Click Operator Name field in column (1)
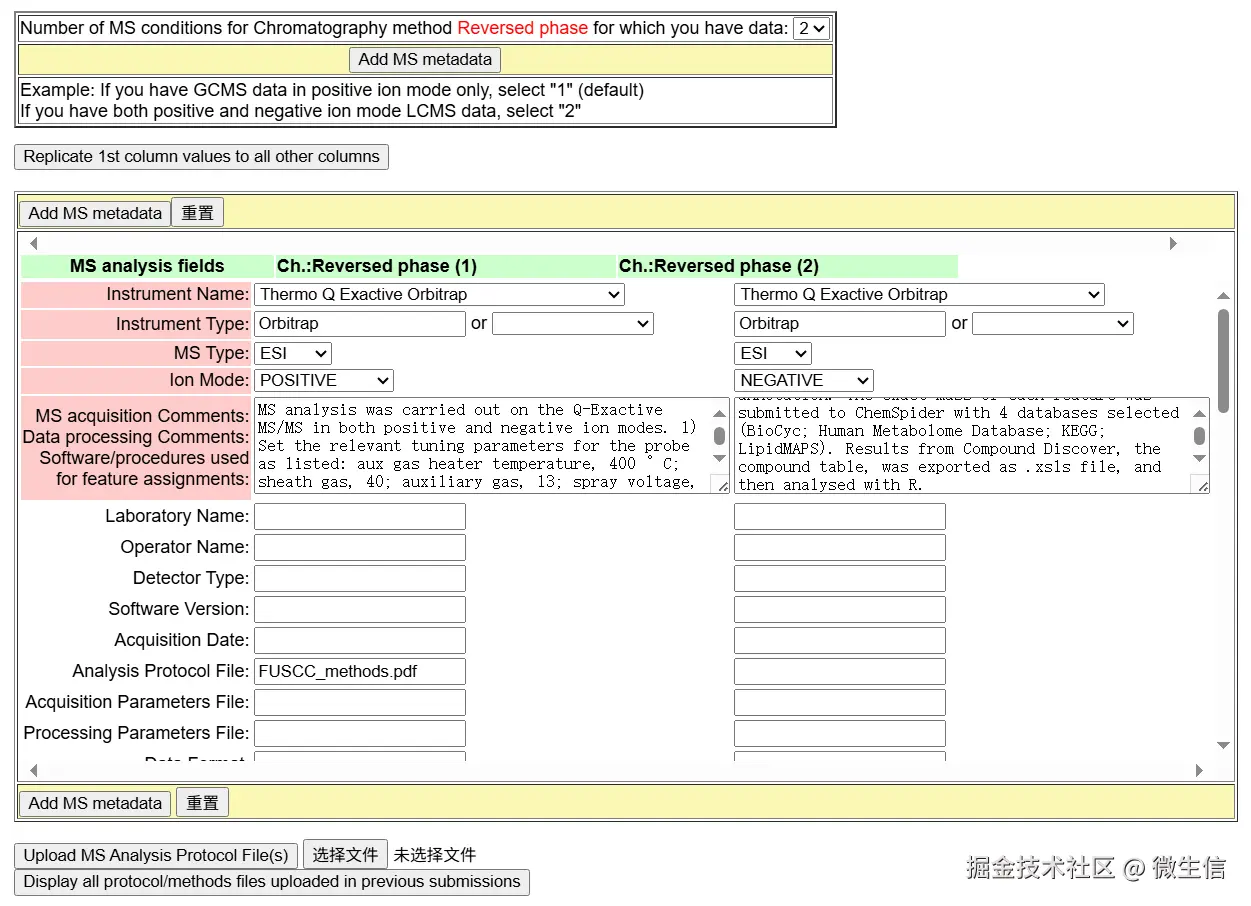 click(360, 548)
